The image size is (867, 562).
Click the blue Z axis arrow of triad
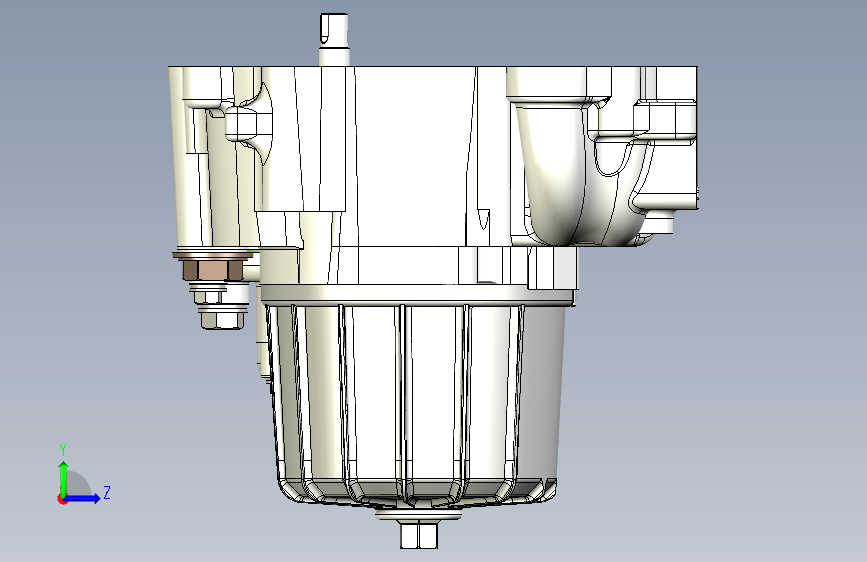click(83, 498)
